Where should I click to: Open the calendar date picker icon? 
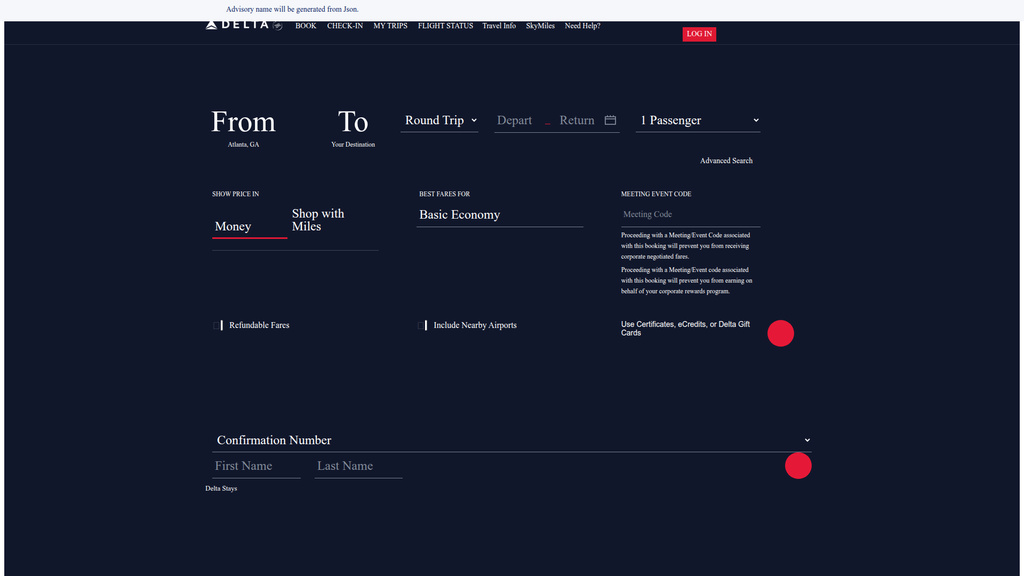[610, 120]
